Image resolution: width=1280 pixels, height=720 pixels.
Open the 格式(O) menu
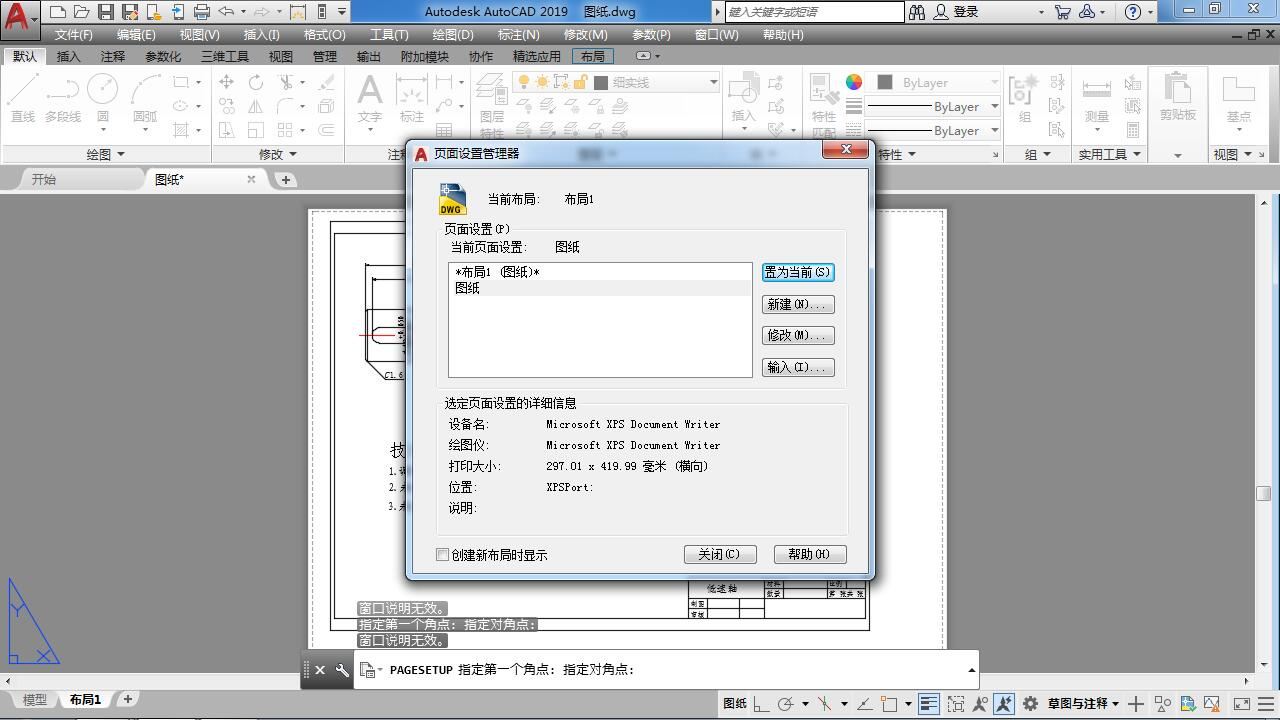324,35
